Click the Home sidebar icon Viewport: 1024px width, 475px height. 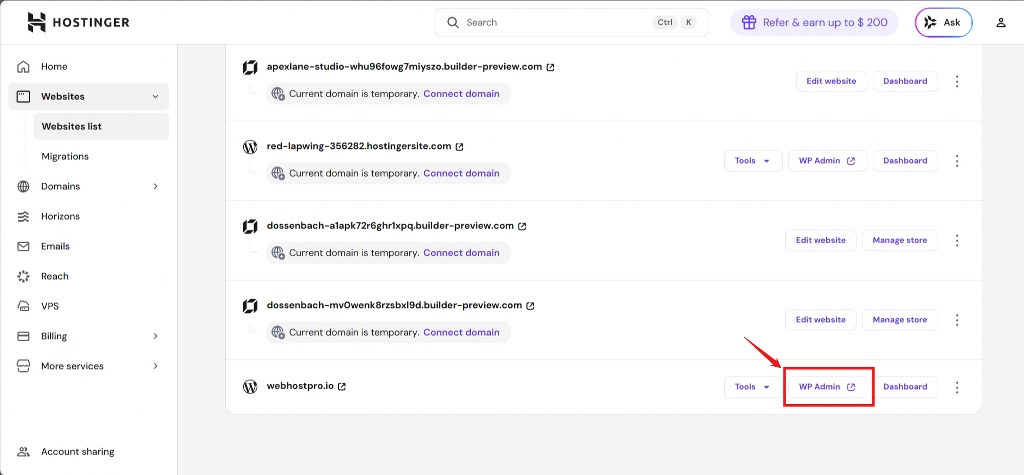coord(24,67)
